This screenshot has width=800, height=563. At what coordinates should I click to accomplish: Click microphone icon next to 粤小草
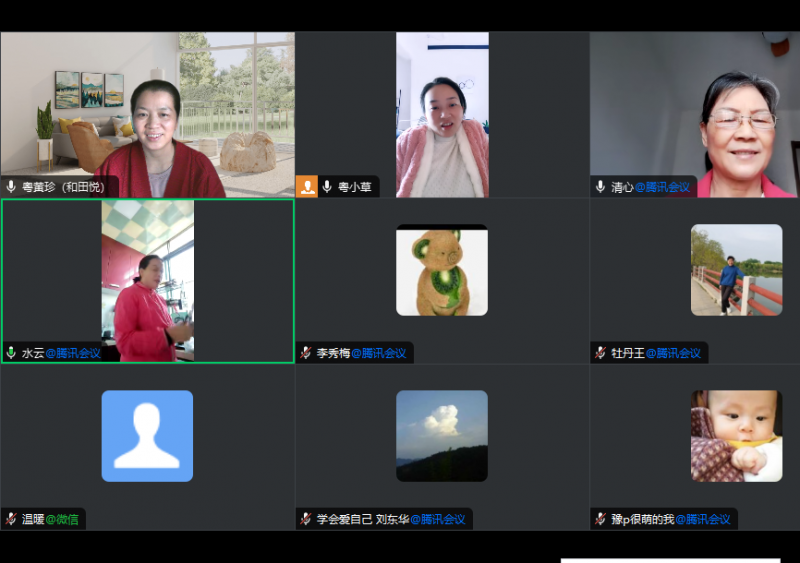tap(327, 187)
